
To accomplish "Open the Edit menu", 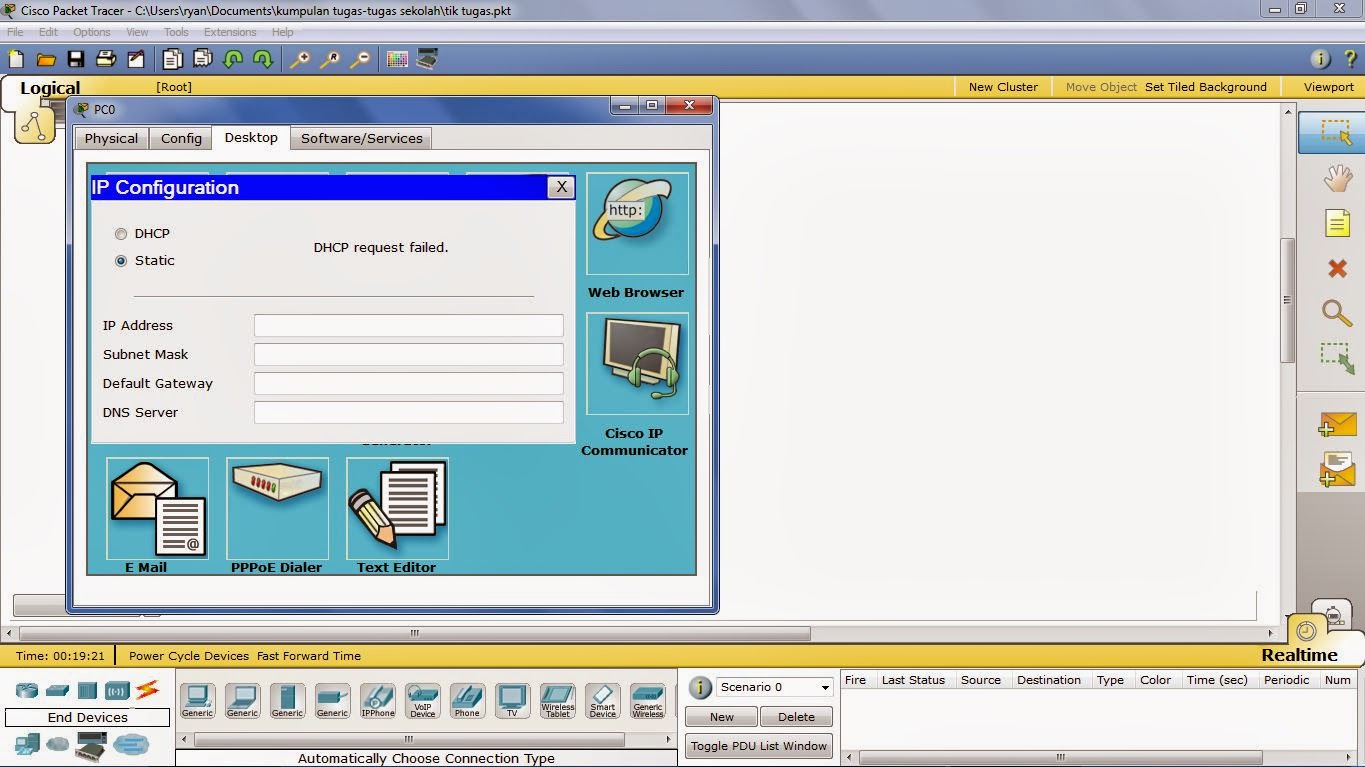I will [x=48, y=32].
